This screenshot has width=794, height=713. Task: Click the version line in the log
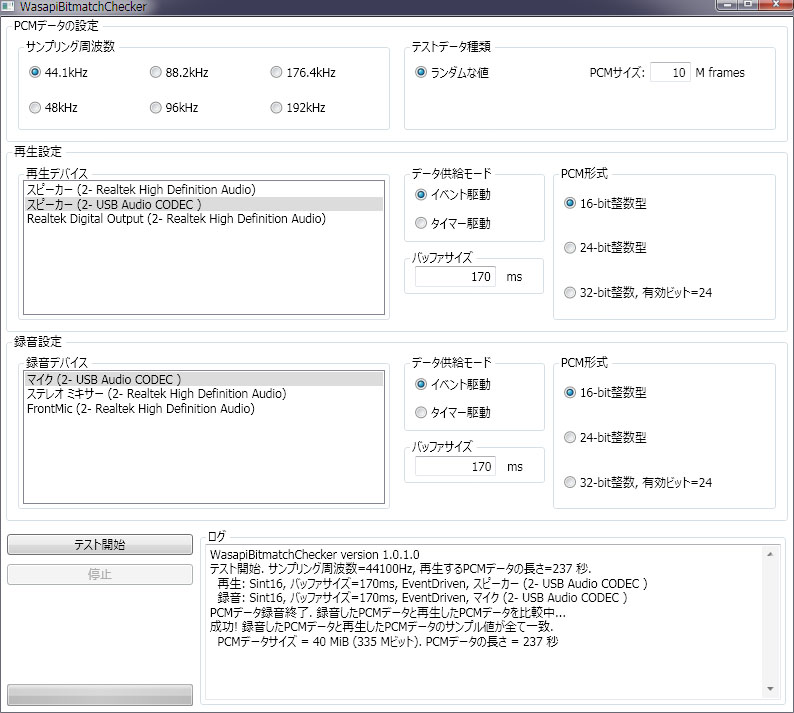click(314, 554)
